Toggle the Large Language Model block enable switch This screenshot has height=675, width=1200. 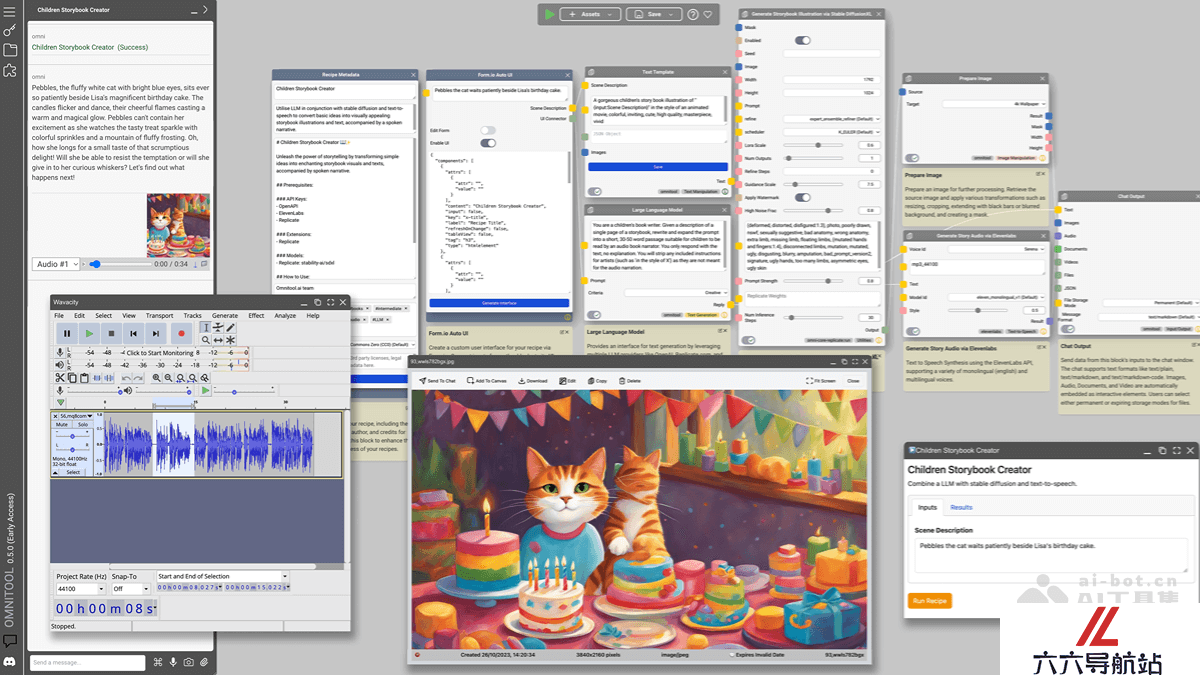click(595, 315)
